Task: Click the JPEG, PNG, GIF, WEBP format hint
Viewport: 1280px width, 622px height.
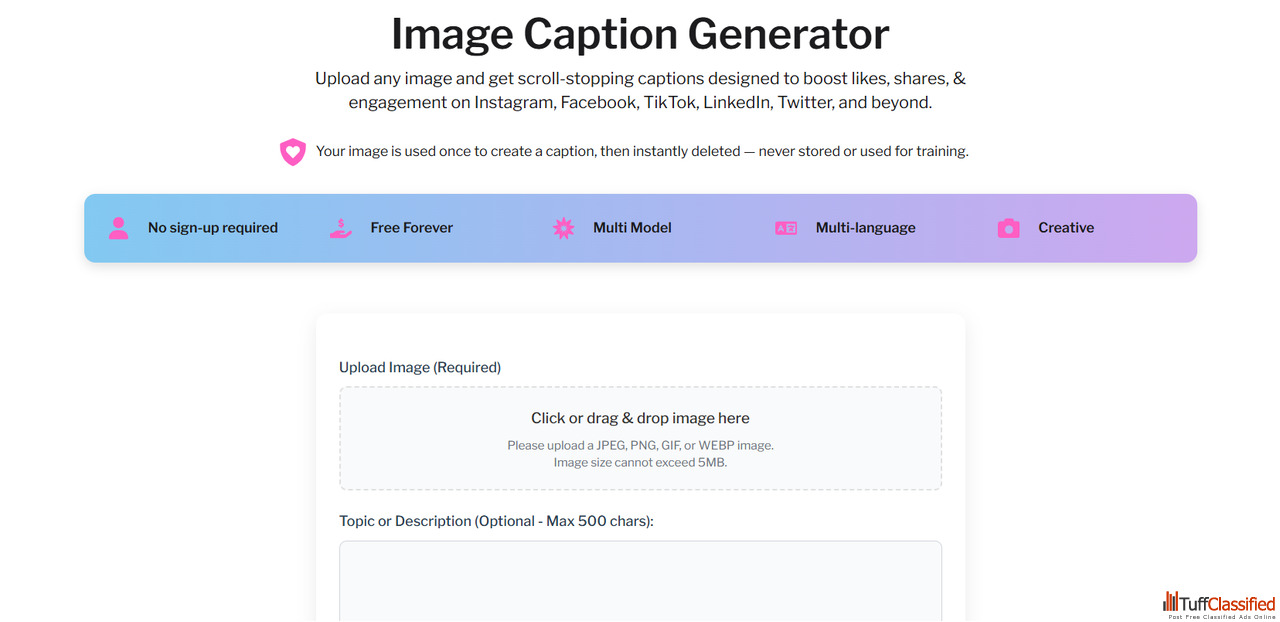Action: pyautogui.click(x=640, y=445)
